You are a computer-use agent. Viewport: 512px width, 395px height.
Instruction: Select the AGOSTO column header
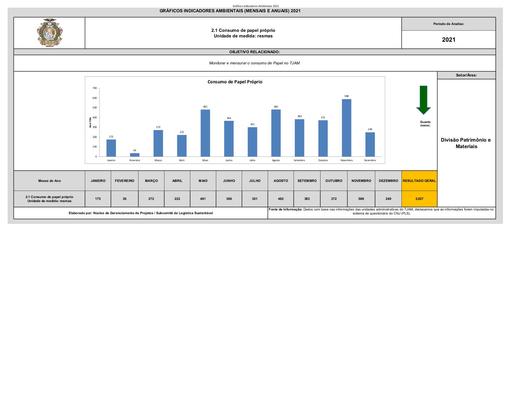coord(281,181)
